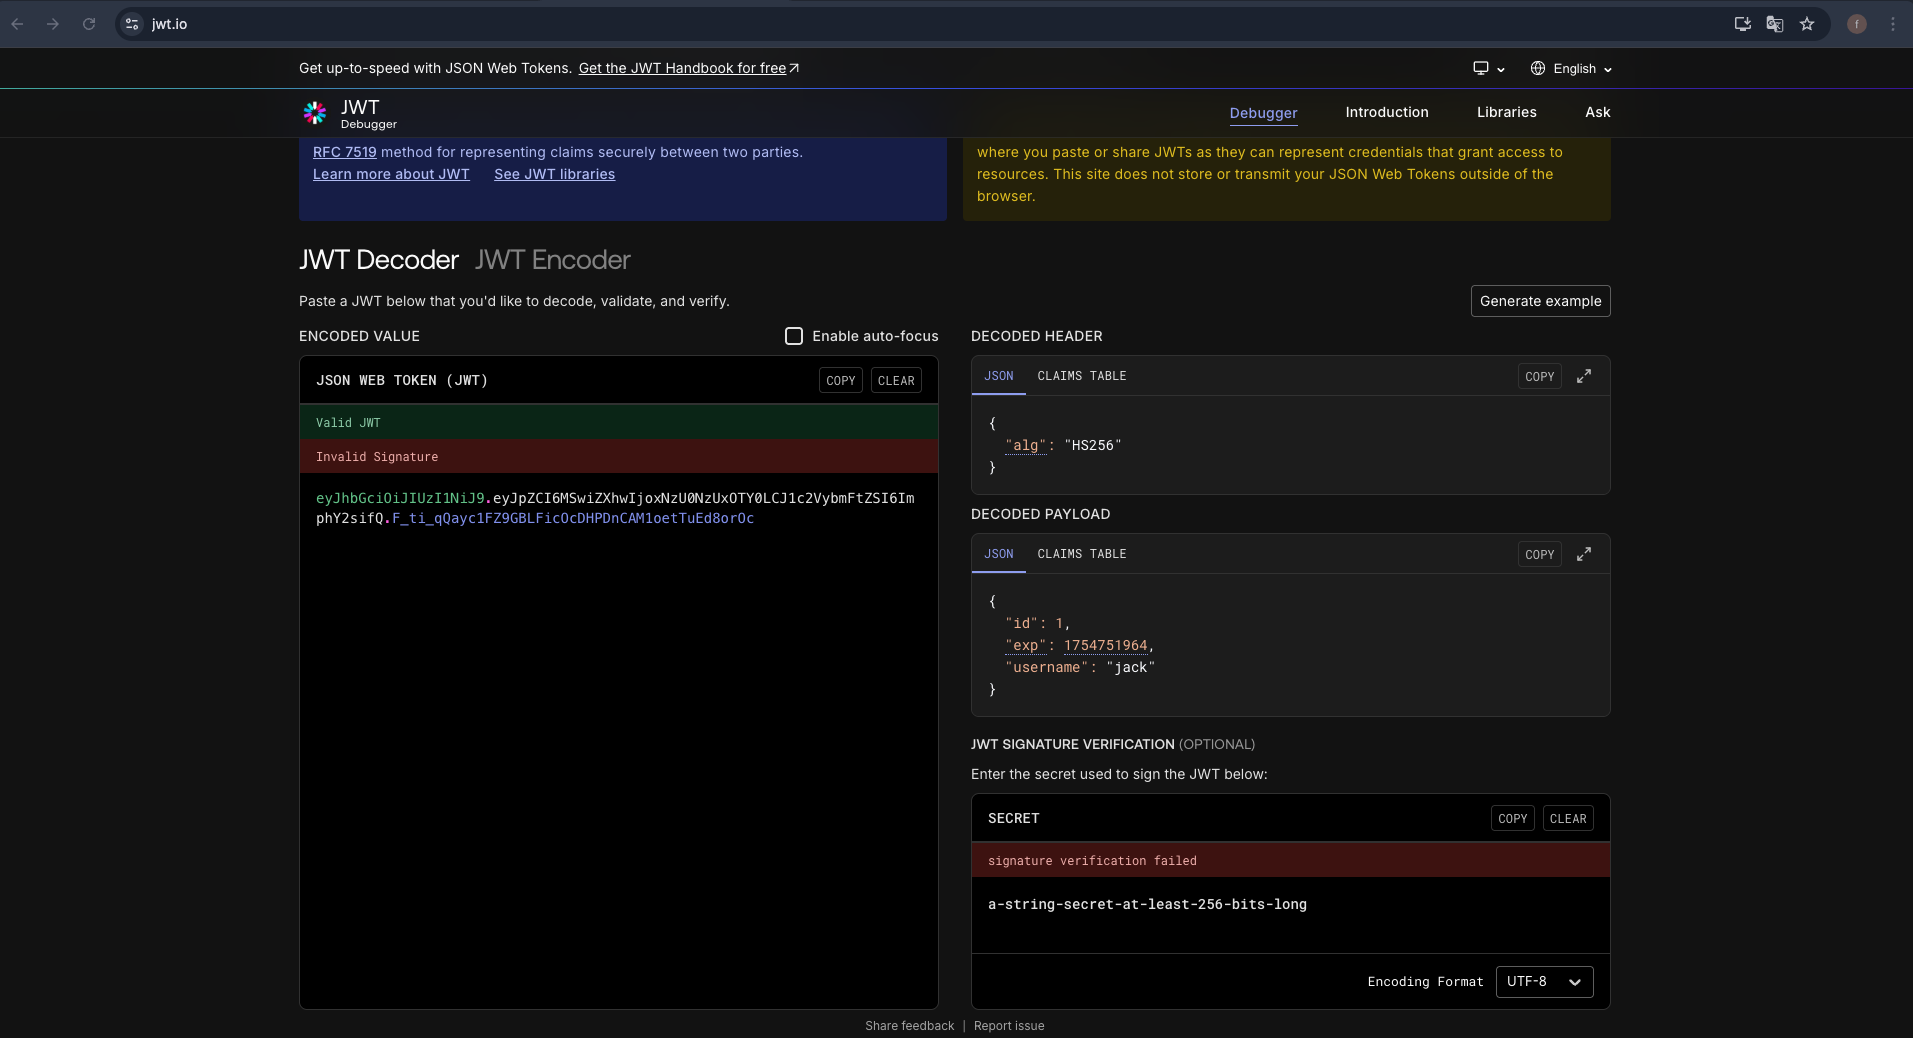
Task: Open site information icon in address bar
Action: 132,24
